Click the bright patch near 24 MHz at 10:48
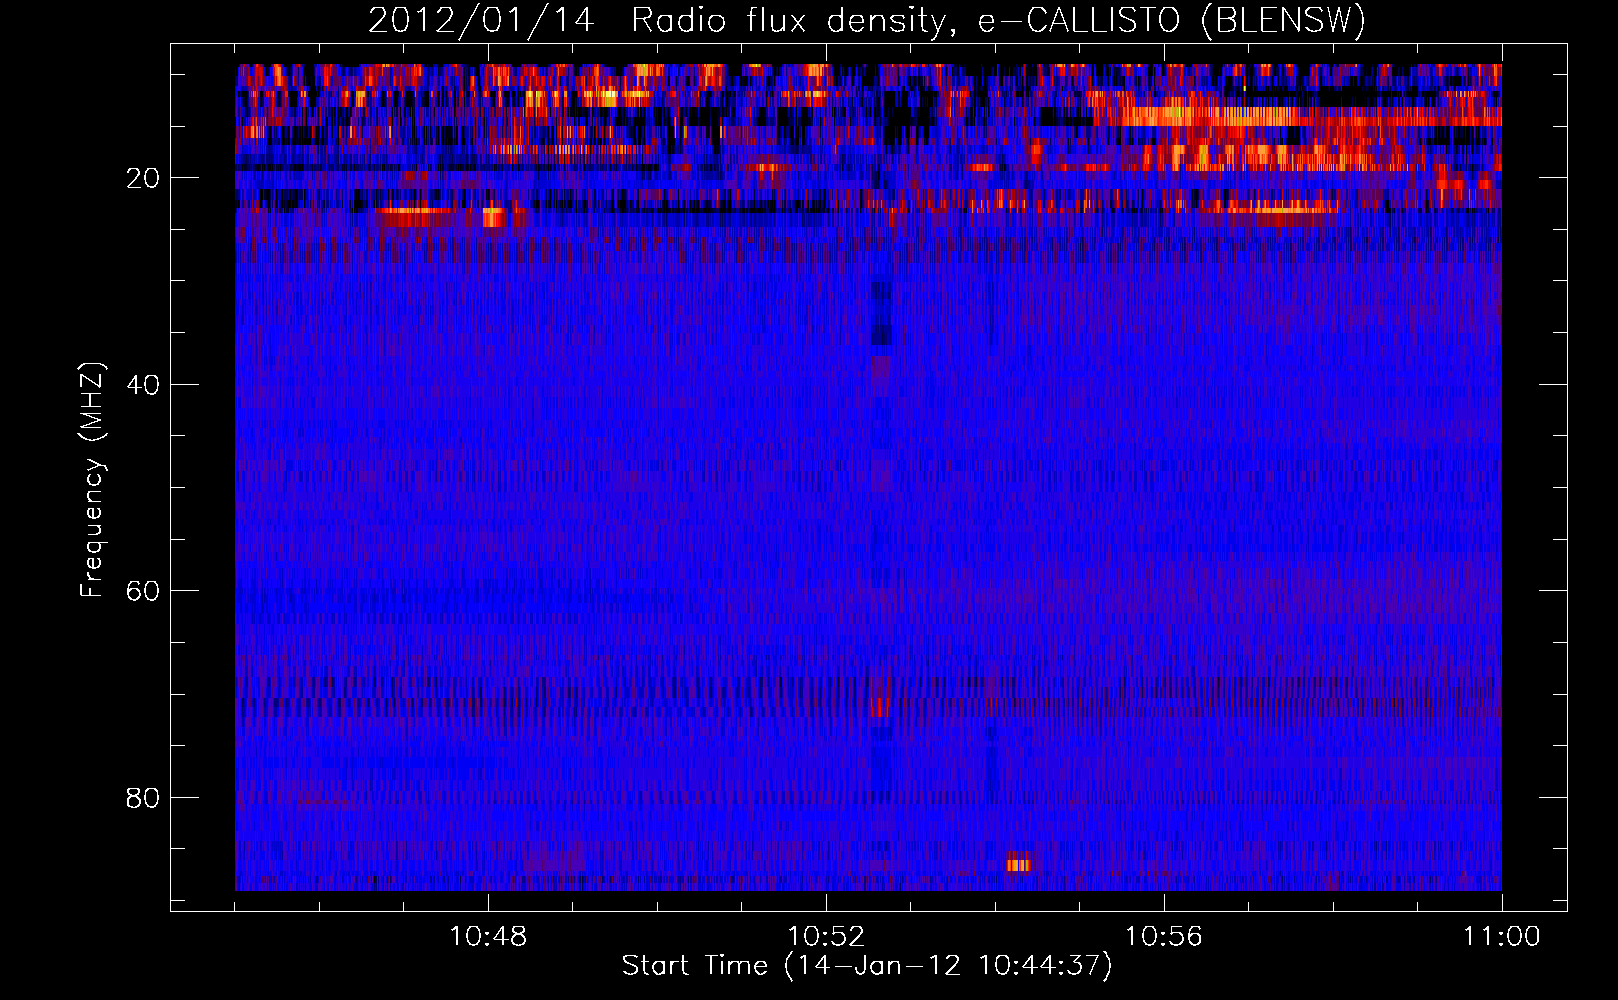The height and width of the screenshot is (1000, 1618). (494, 217)
